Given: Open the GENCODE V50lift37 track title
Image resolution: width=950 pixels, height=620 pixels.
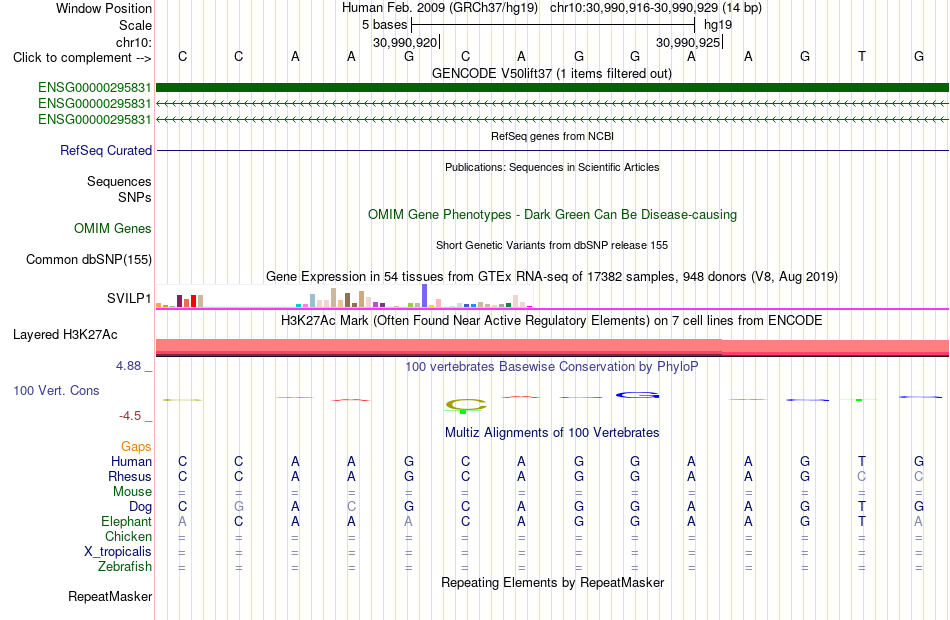Looking at the screenshot, I should point(551,73).
